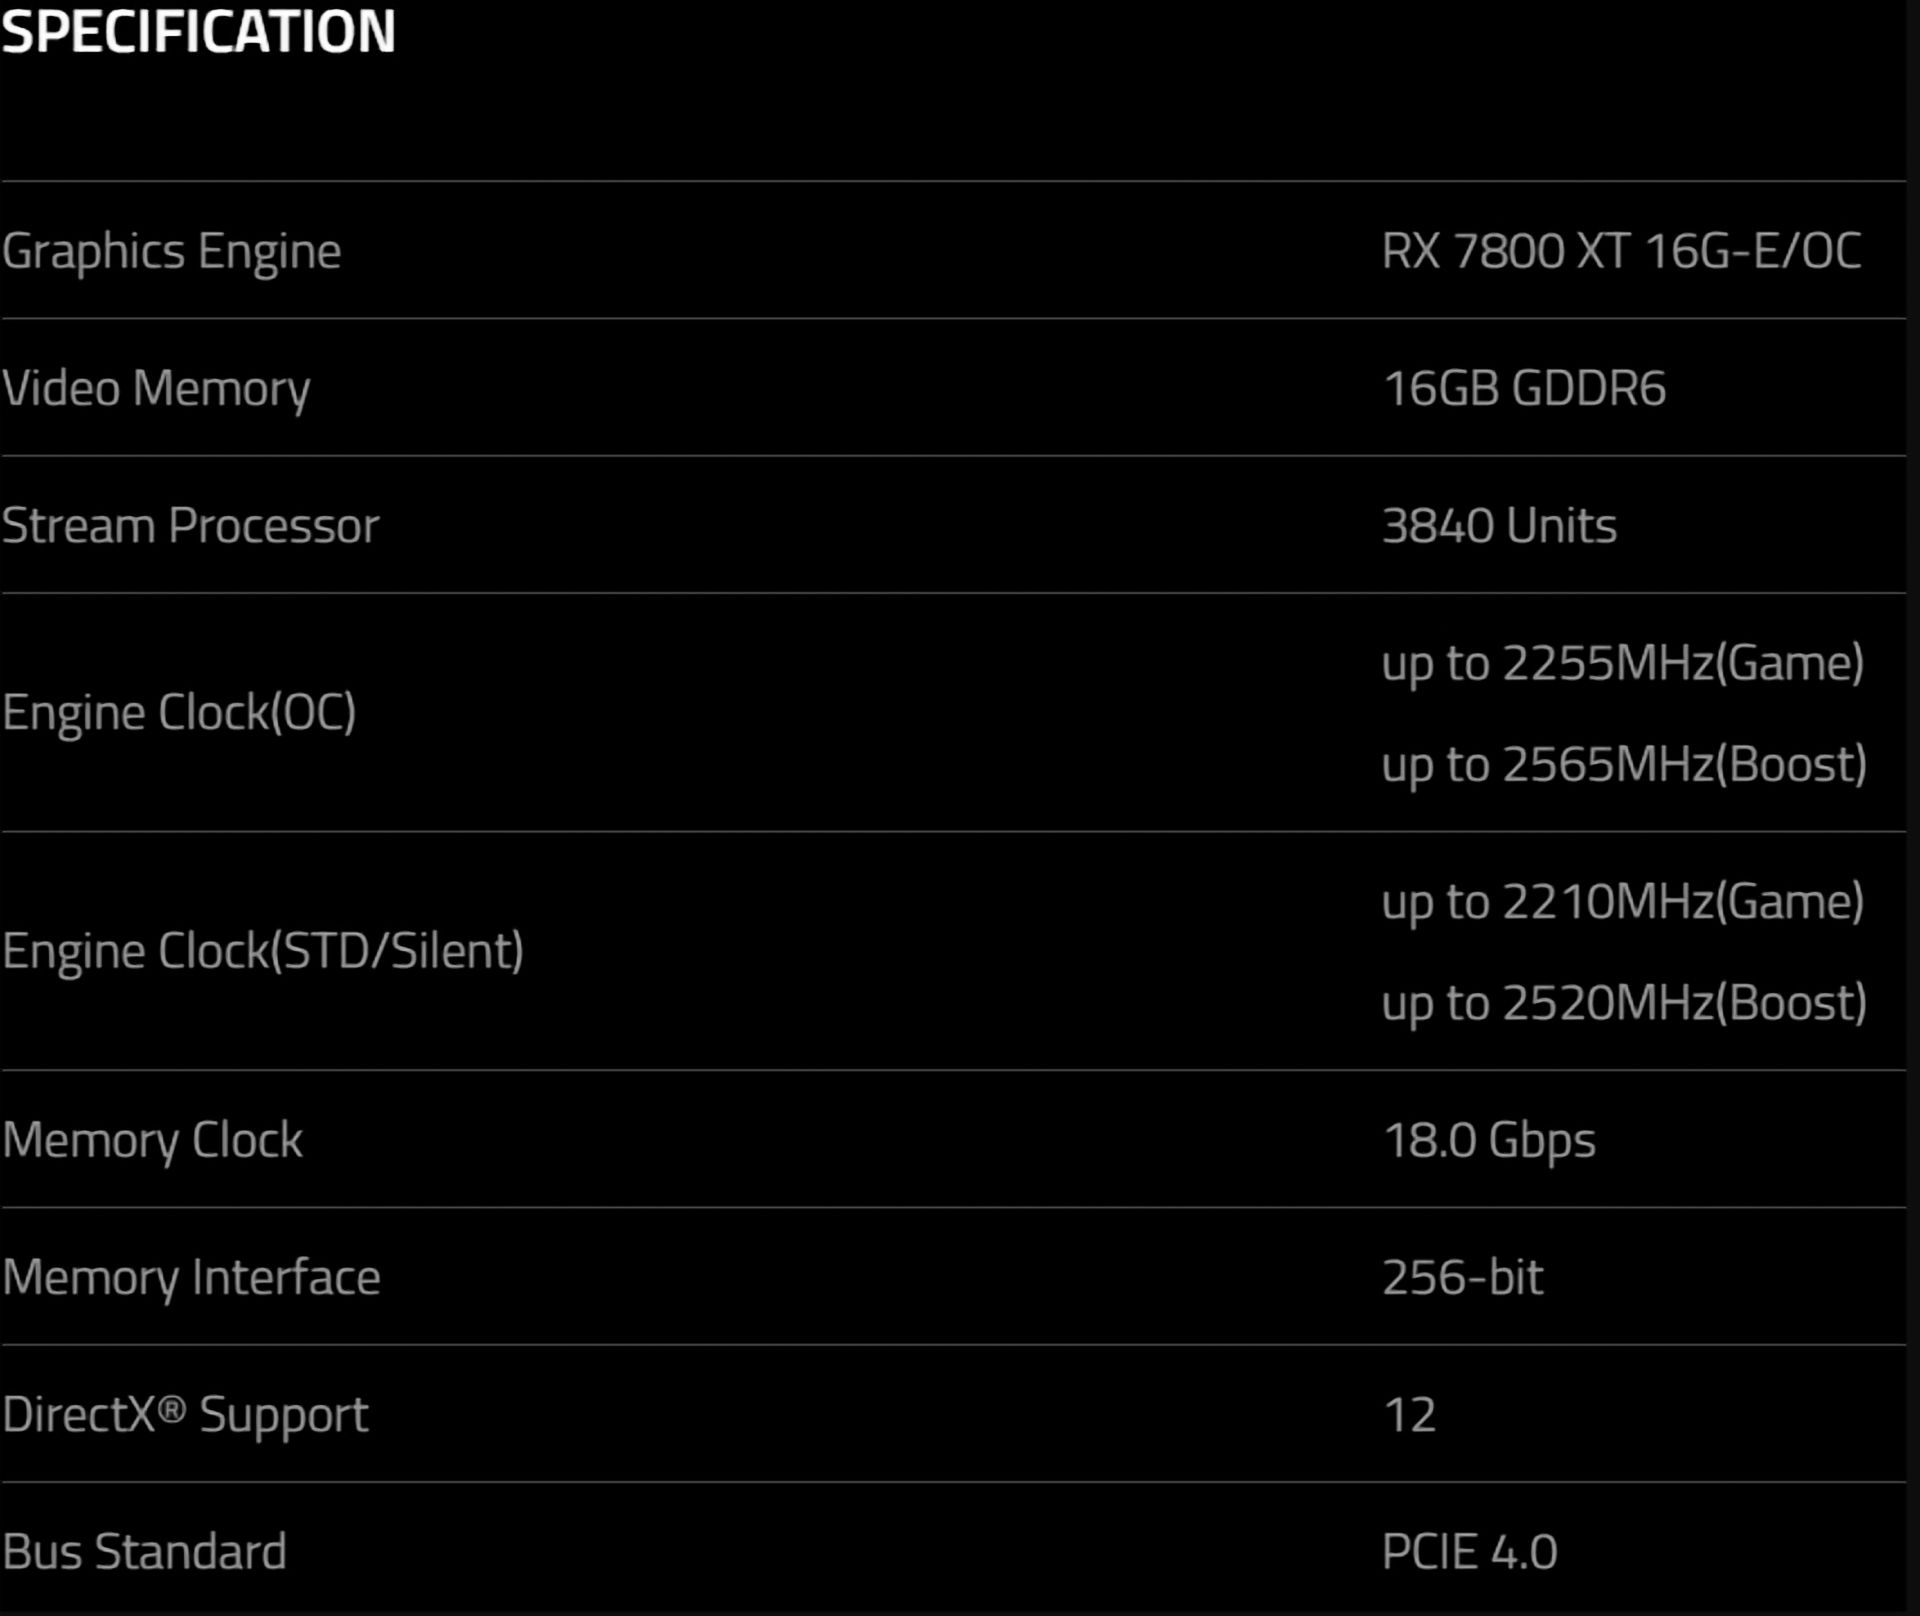Click the DirectX® Support label
Image resolution: width=1920 pixels, height=1616 pixels.
[x=185, y=1415]
